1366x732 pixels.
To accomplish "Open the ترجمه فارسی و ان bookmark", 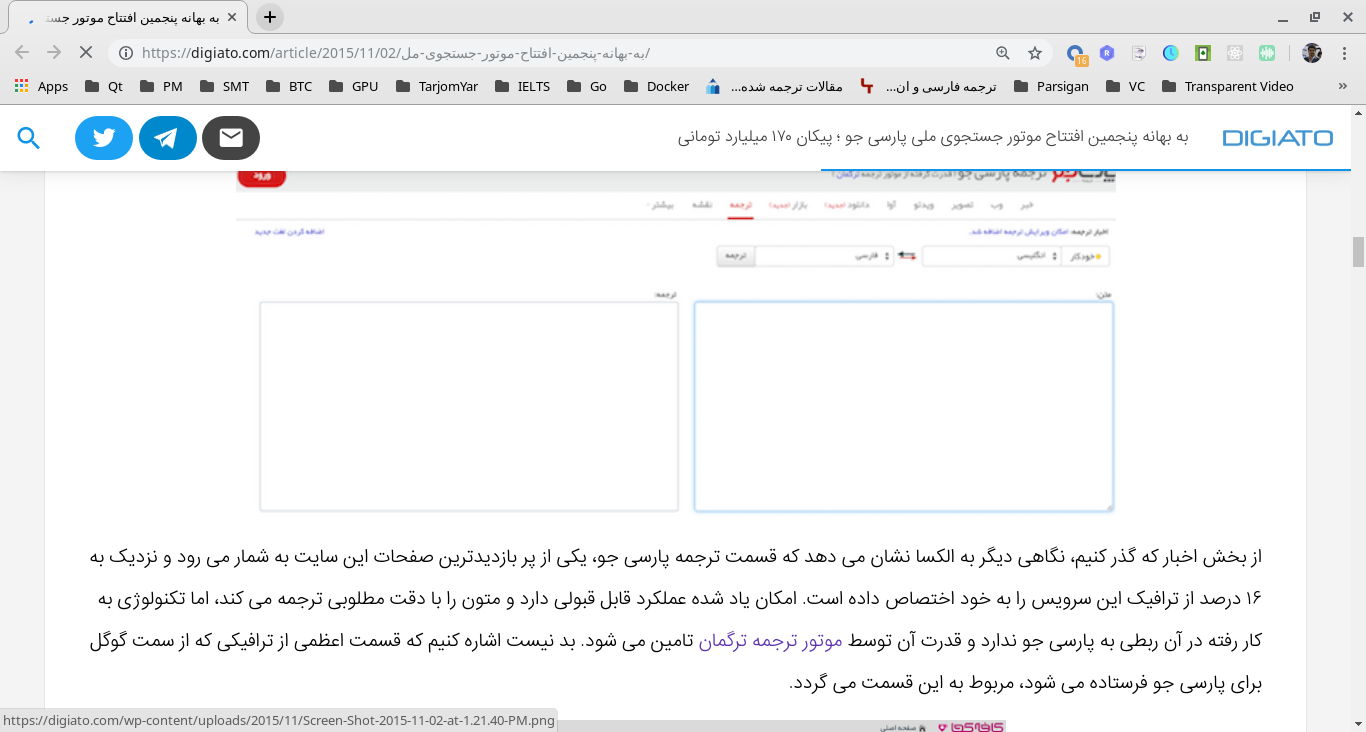I will (929, 86).
